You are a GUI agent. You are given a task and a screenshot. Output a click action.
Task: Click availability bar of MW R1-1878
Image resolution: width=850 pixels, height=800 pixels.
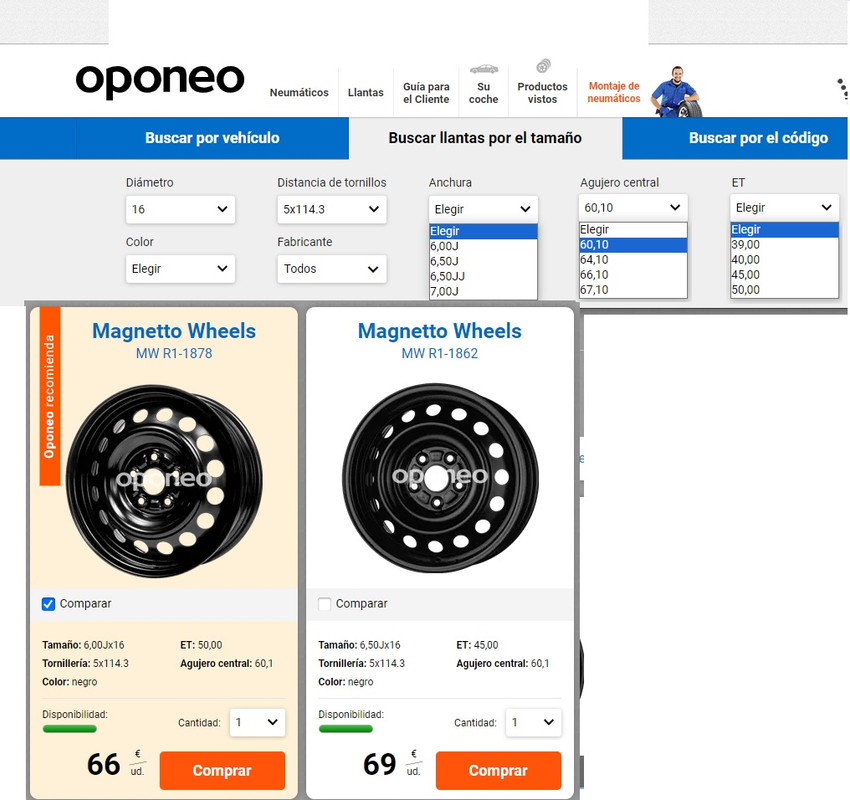pos(69,728)
